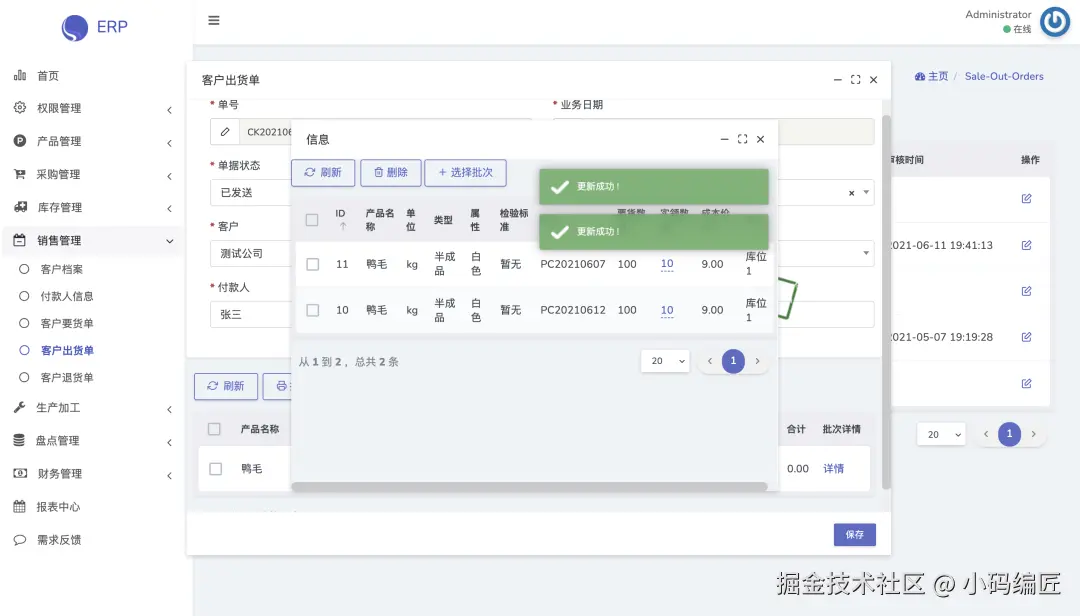
Task: Check the row with ID 10
Action: 313,310
